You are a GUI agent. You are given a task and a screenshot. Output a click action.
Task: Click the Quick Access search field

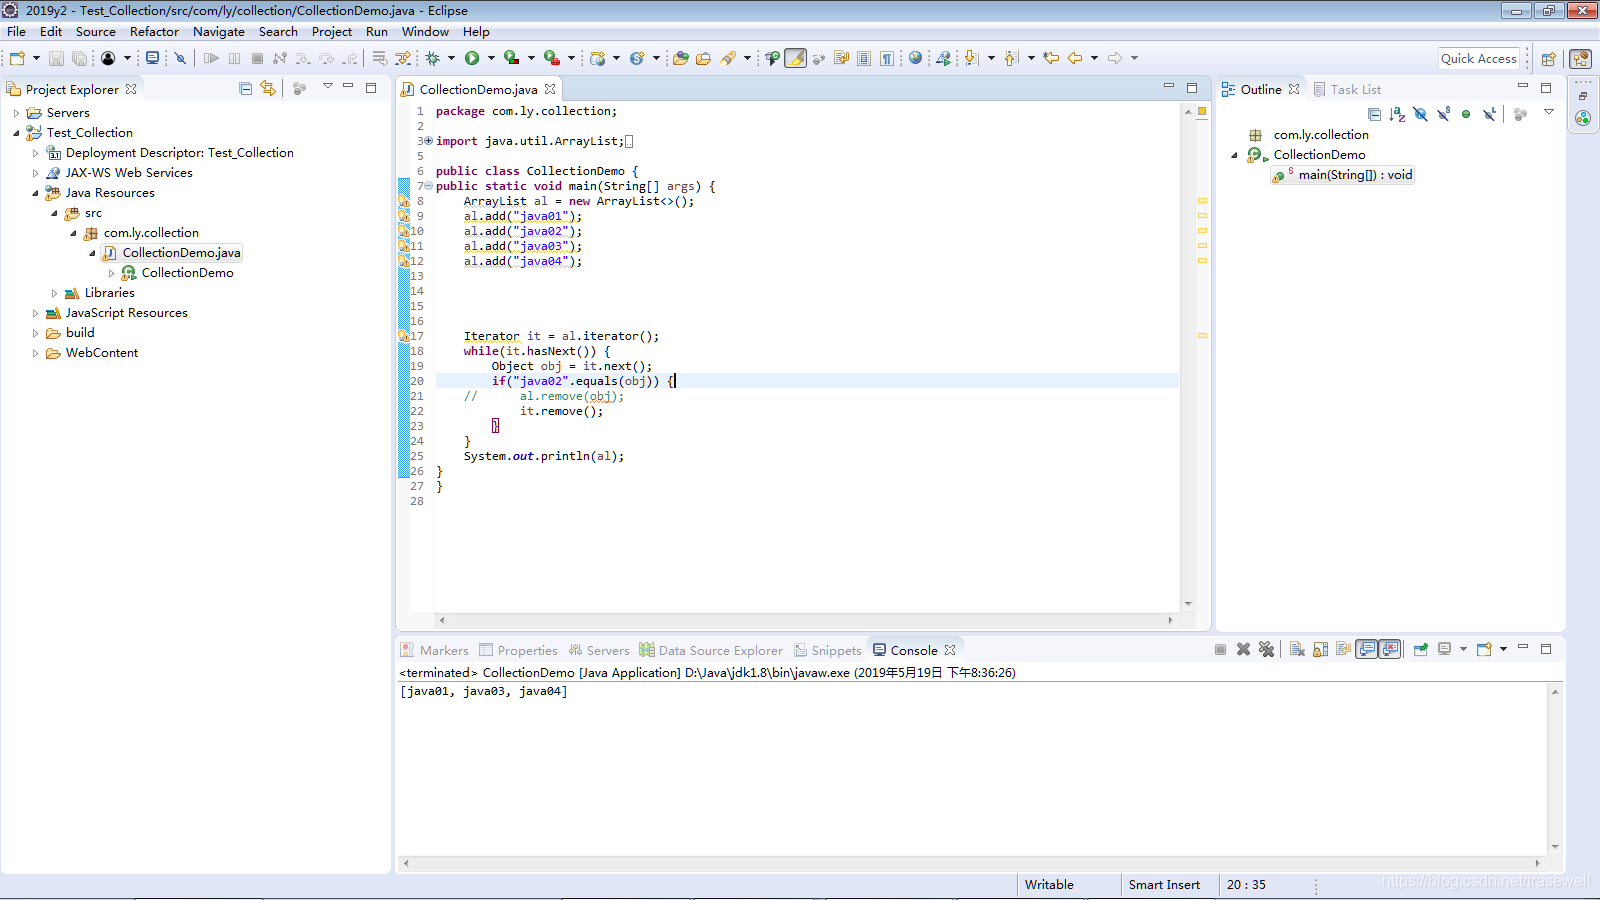click(1479, 58)
